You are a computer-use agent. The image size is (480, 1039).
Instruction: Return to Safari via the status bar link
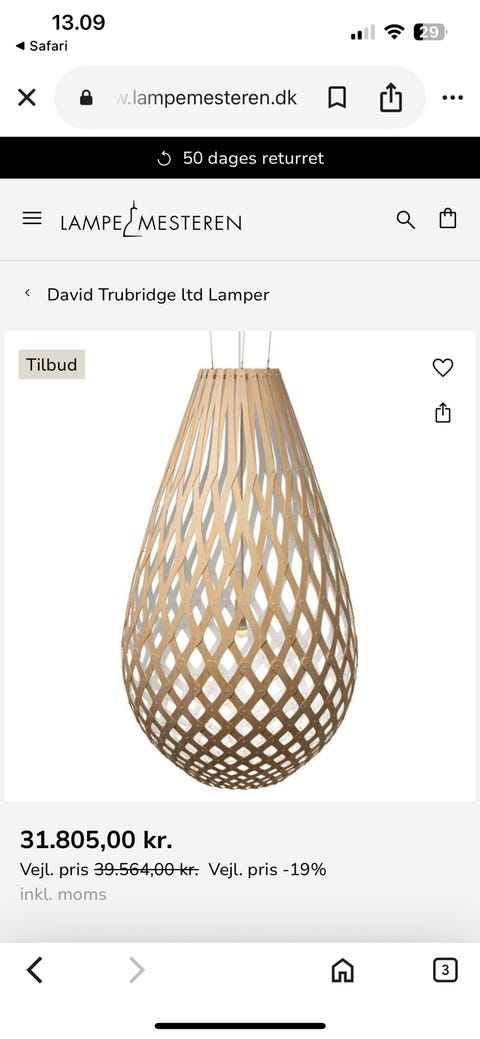(x=41, y=46)
